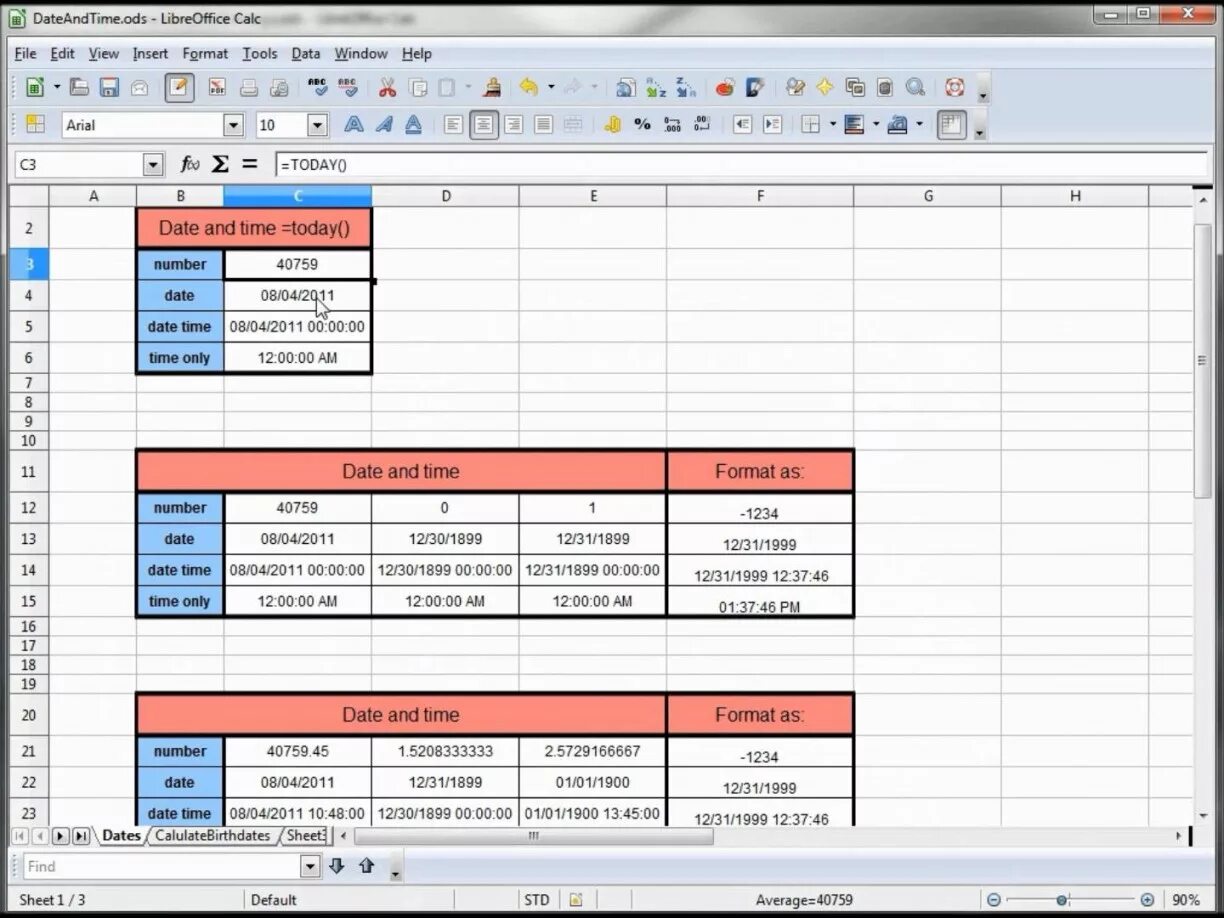Open the Format menu
Viewport: 1224px width, 918px height.
[205, 54]
